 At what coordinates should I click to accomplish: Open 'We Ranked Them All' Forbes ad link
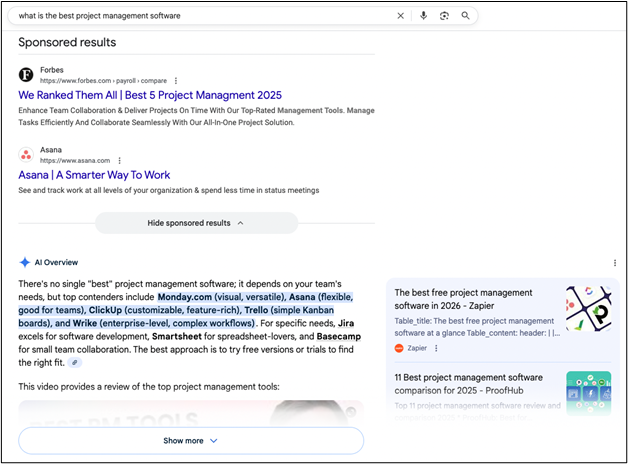[x=150, y=95]
